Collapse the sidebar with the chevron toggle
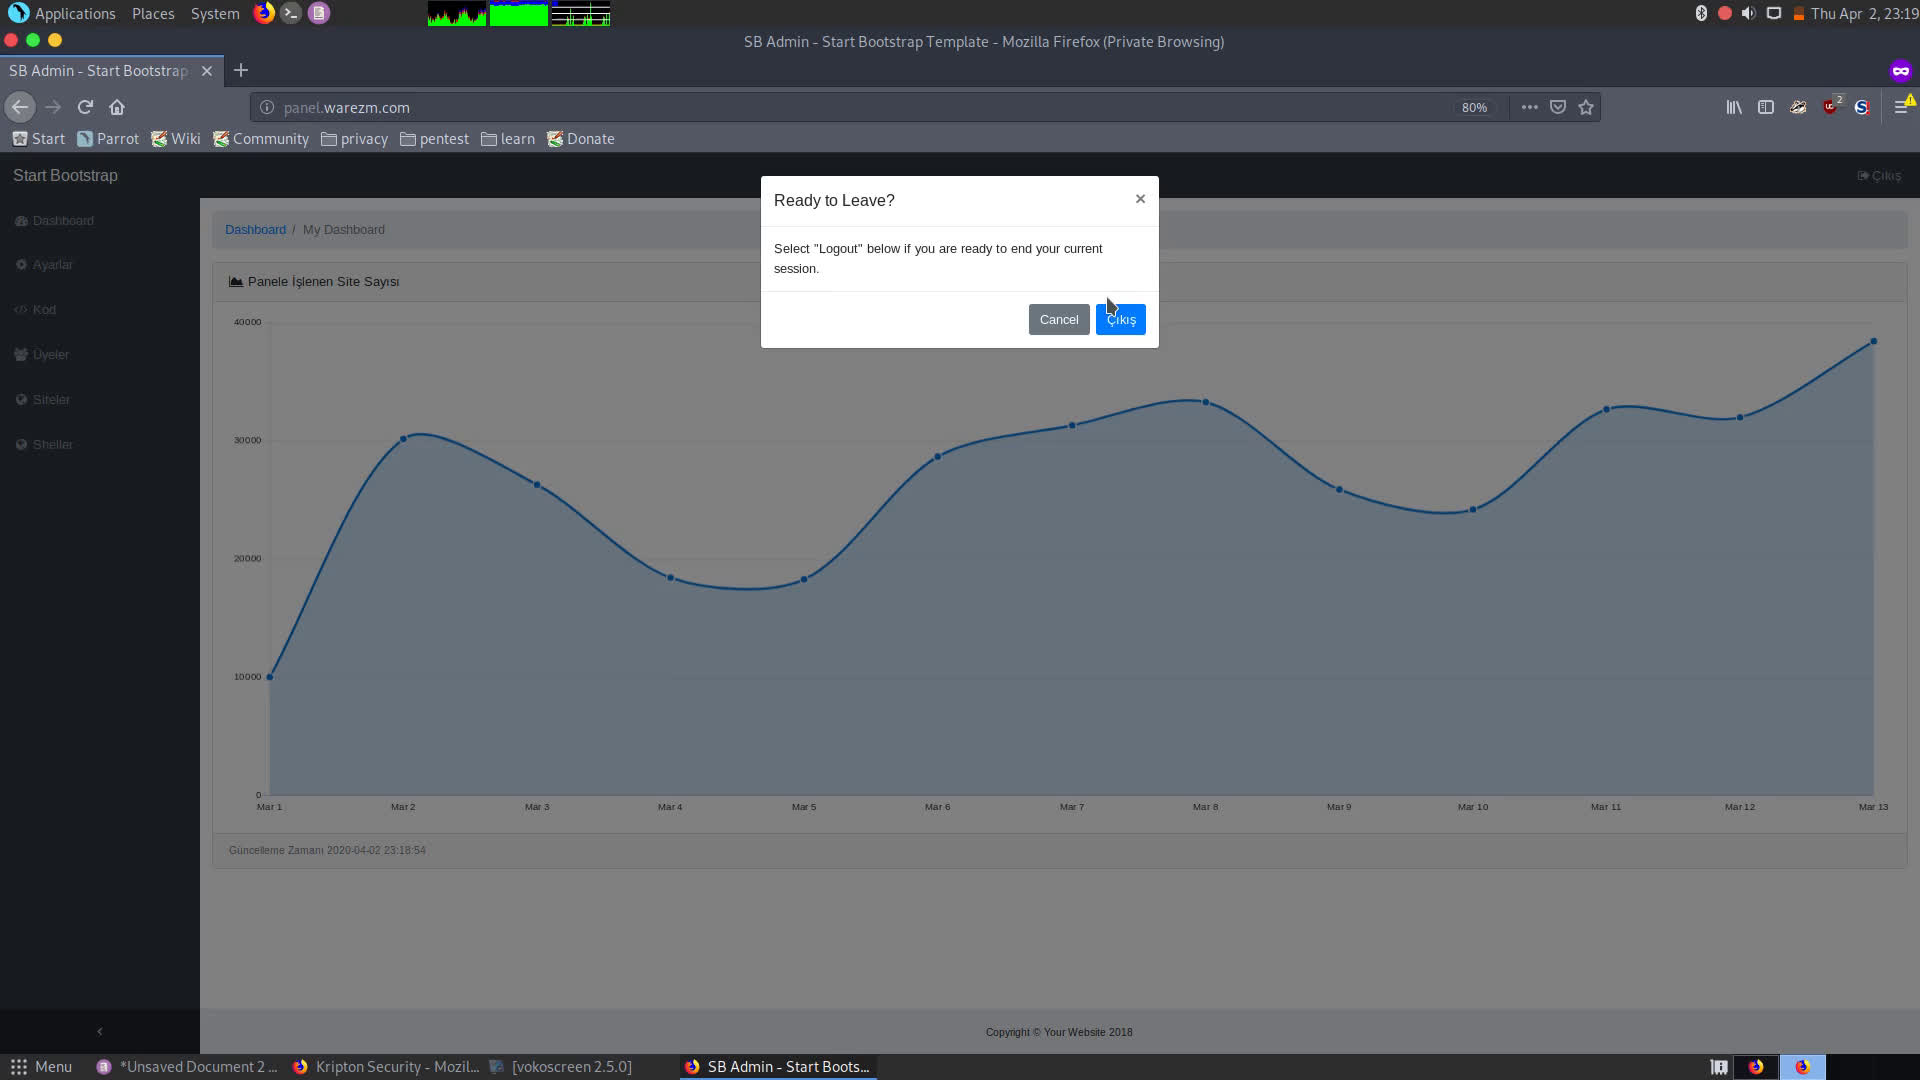Screen dimensions: 1920x1080 tap(99, 1031)
